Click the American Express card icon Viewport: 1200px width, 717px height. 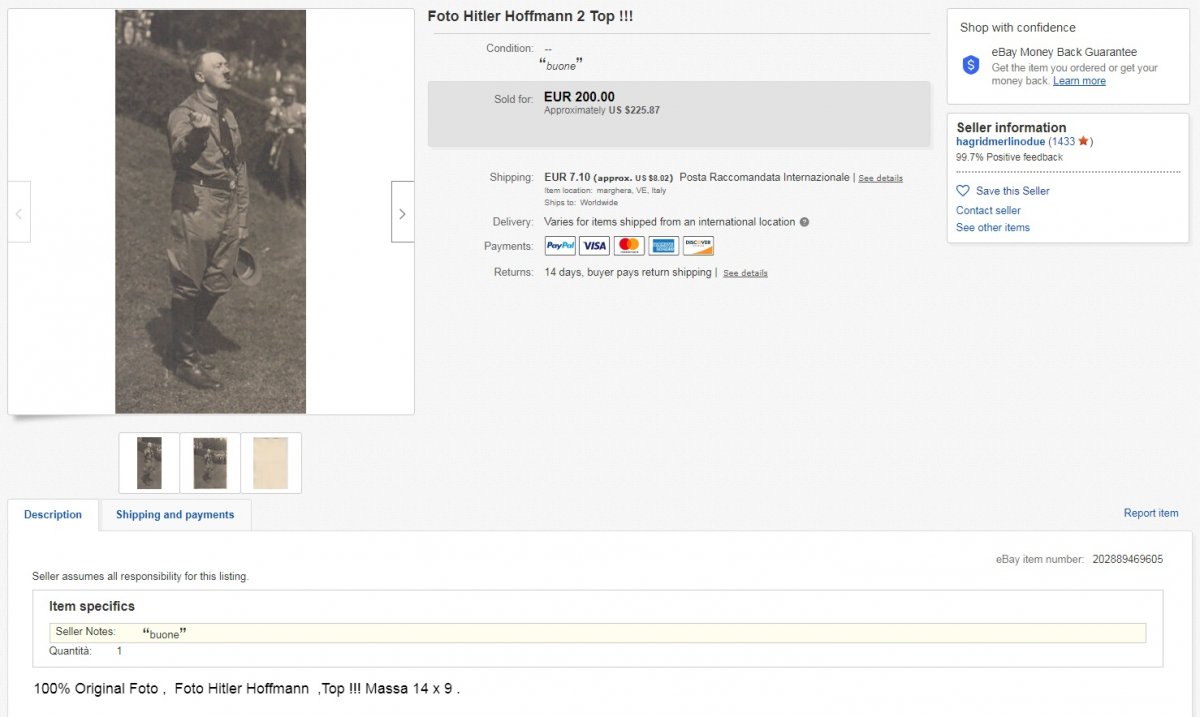point(663,246)
